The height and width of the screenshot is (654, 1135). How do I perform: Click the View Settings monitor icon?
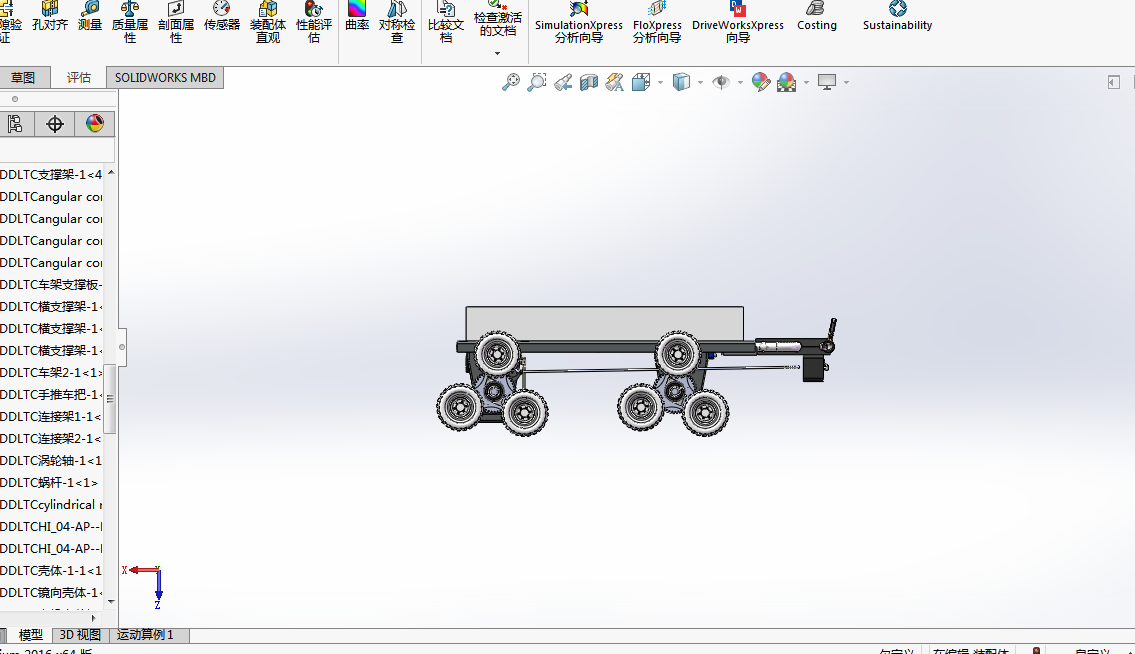tap(827, 83)
